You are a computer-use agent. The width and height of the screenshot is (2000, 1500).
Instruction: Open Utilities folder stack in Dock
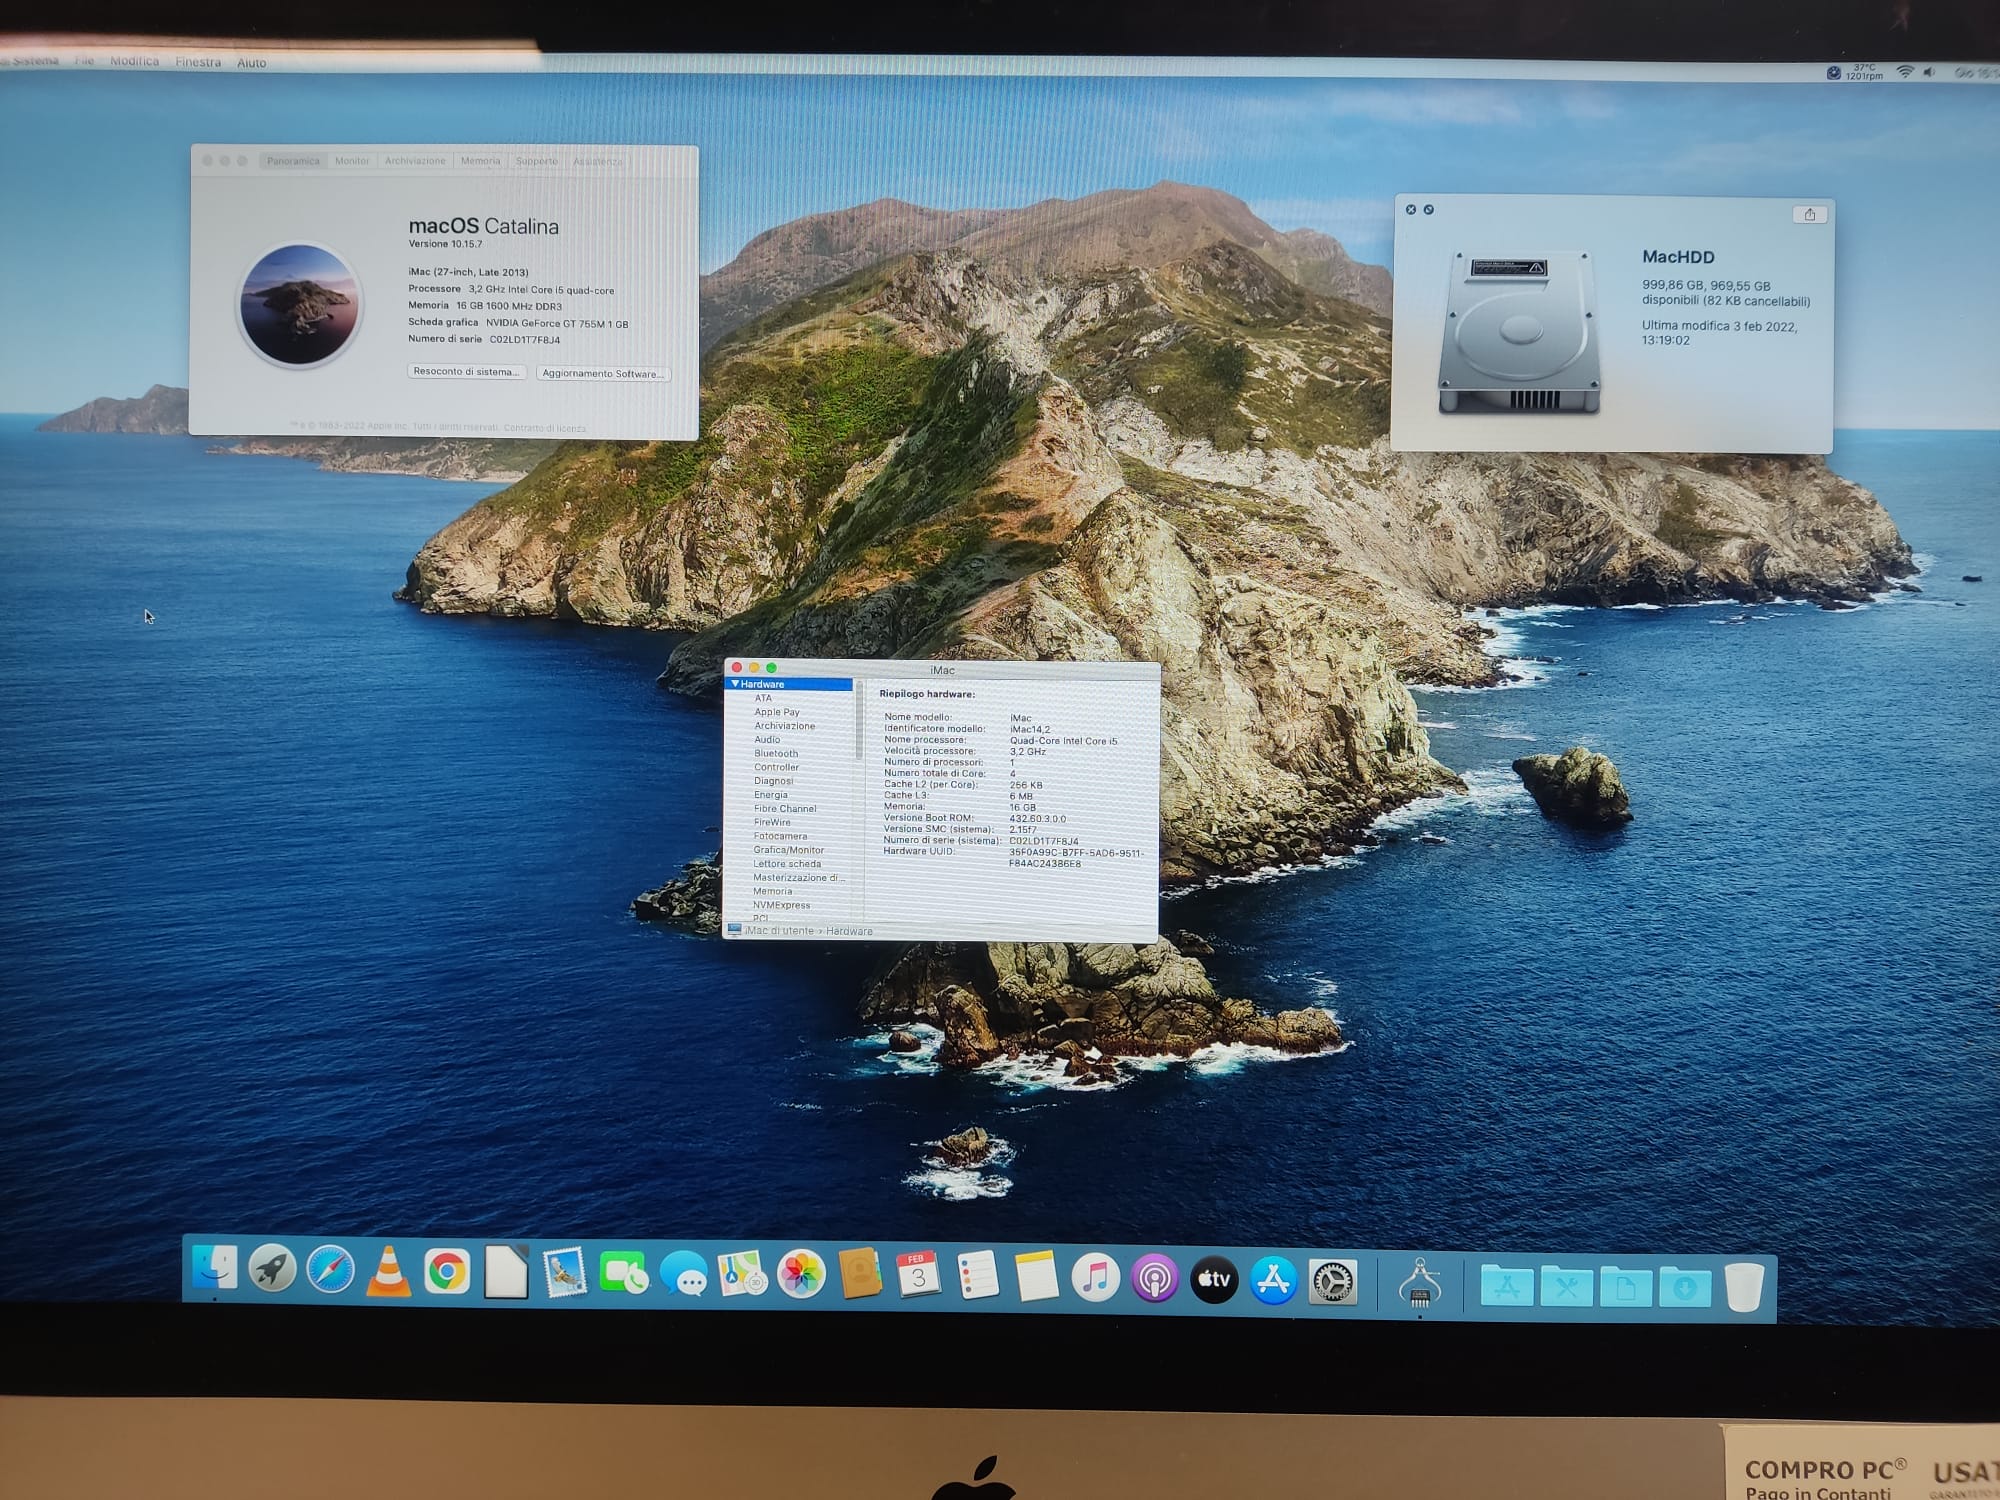pyautogui.click(x=1566, y=1287)
